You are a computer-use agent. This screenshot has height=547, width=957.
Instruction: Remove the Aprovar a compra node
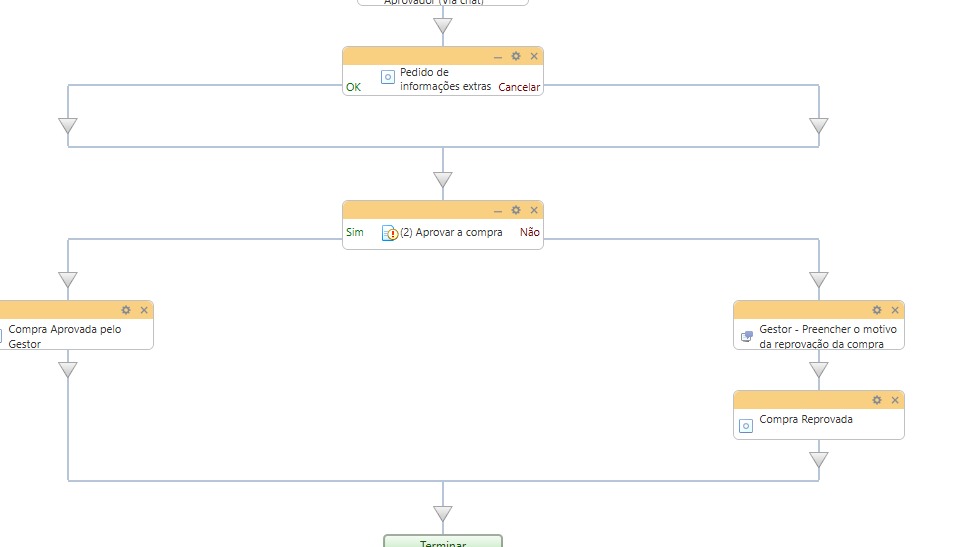(534, 210)
